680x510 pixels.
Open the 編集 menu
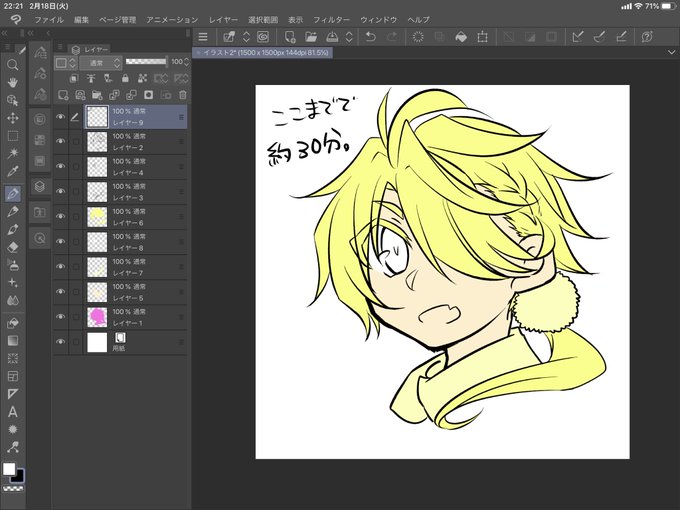tap(81, 20)
